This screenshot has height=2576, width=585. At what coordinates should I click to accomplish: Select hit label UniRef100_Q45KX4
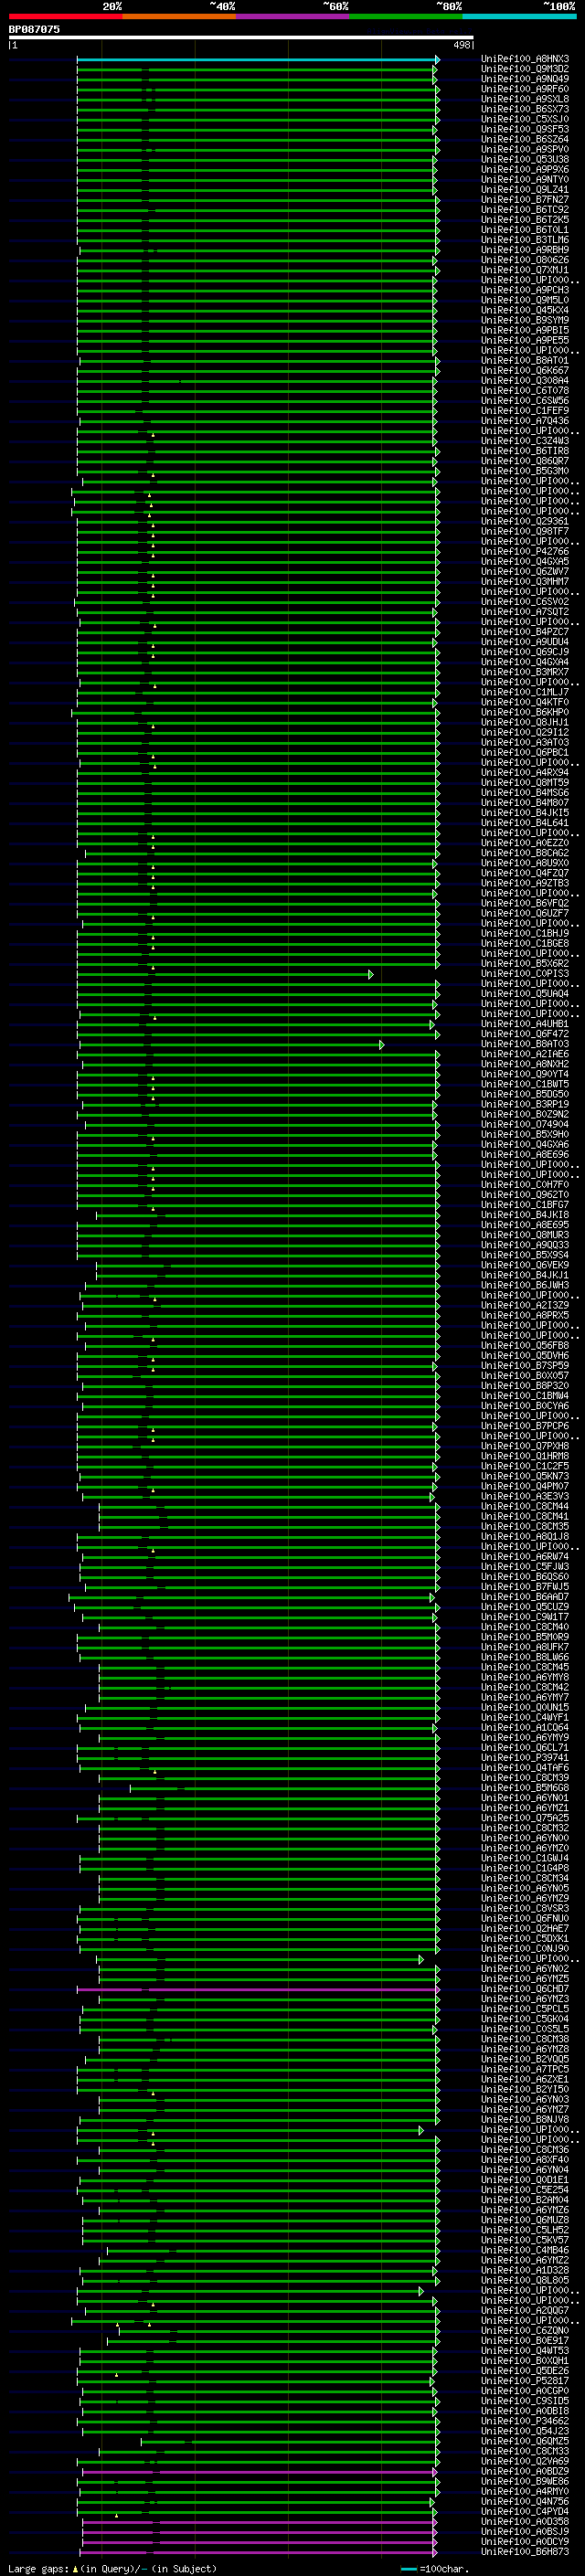point(525,310)
